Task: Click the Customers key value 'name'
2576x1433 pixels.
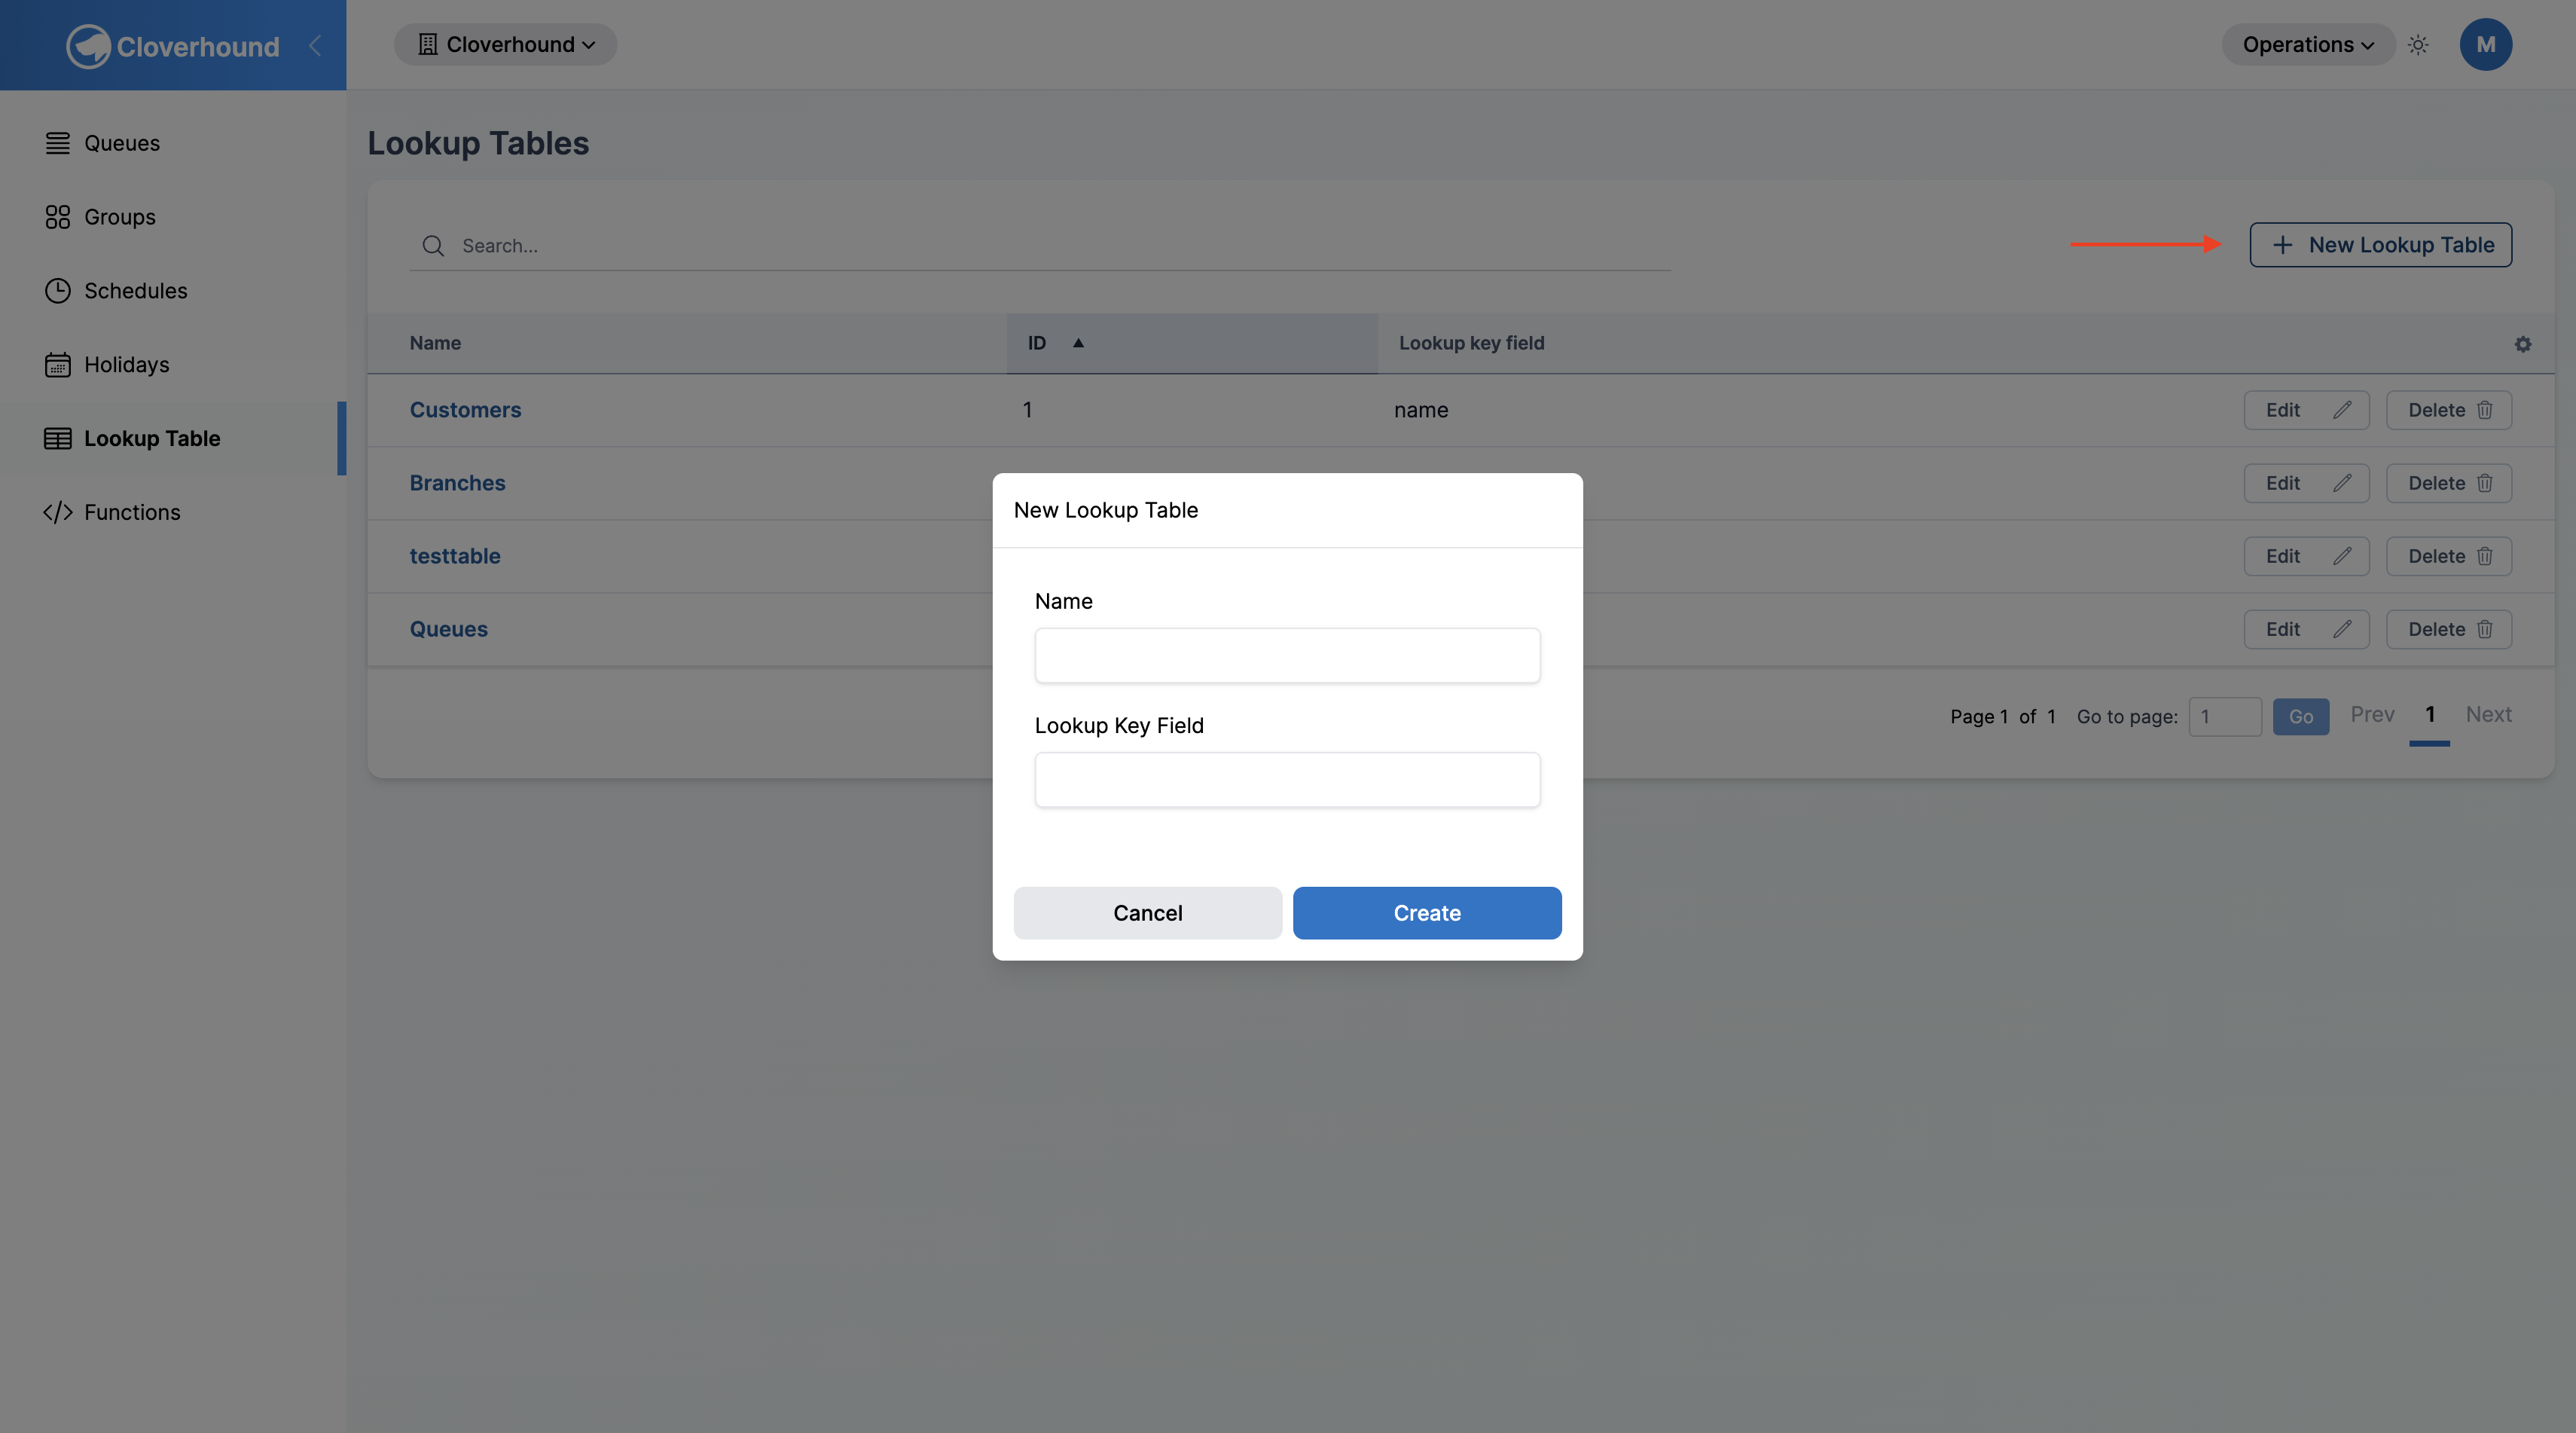Action: tap(1421, 410)
